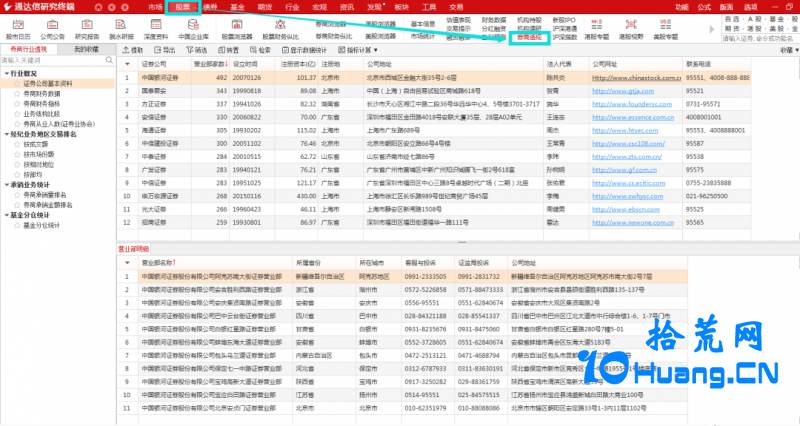Star the 按成交额 item
The image size is (800, 426).
(x=17, y=144)
